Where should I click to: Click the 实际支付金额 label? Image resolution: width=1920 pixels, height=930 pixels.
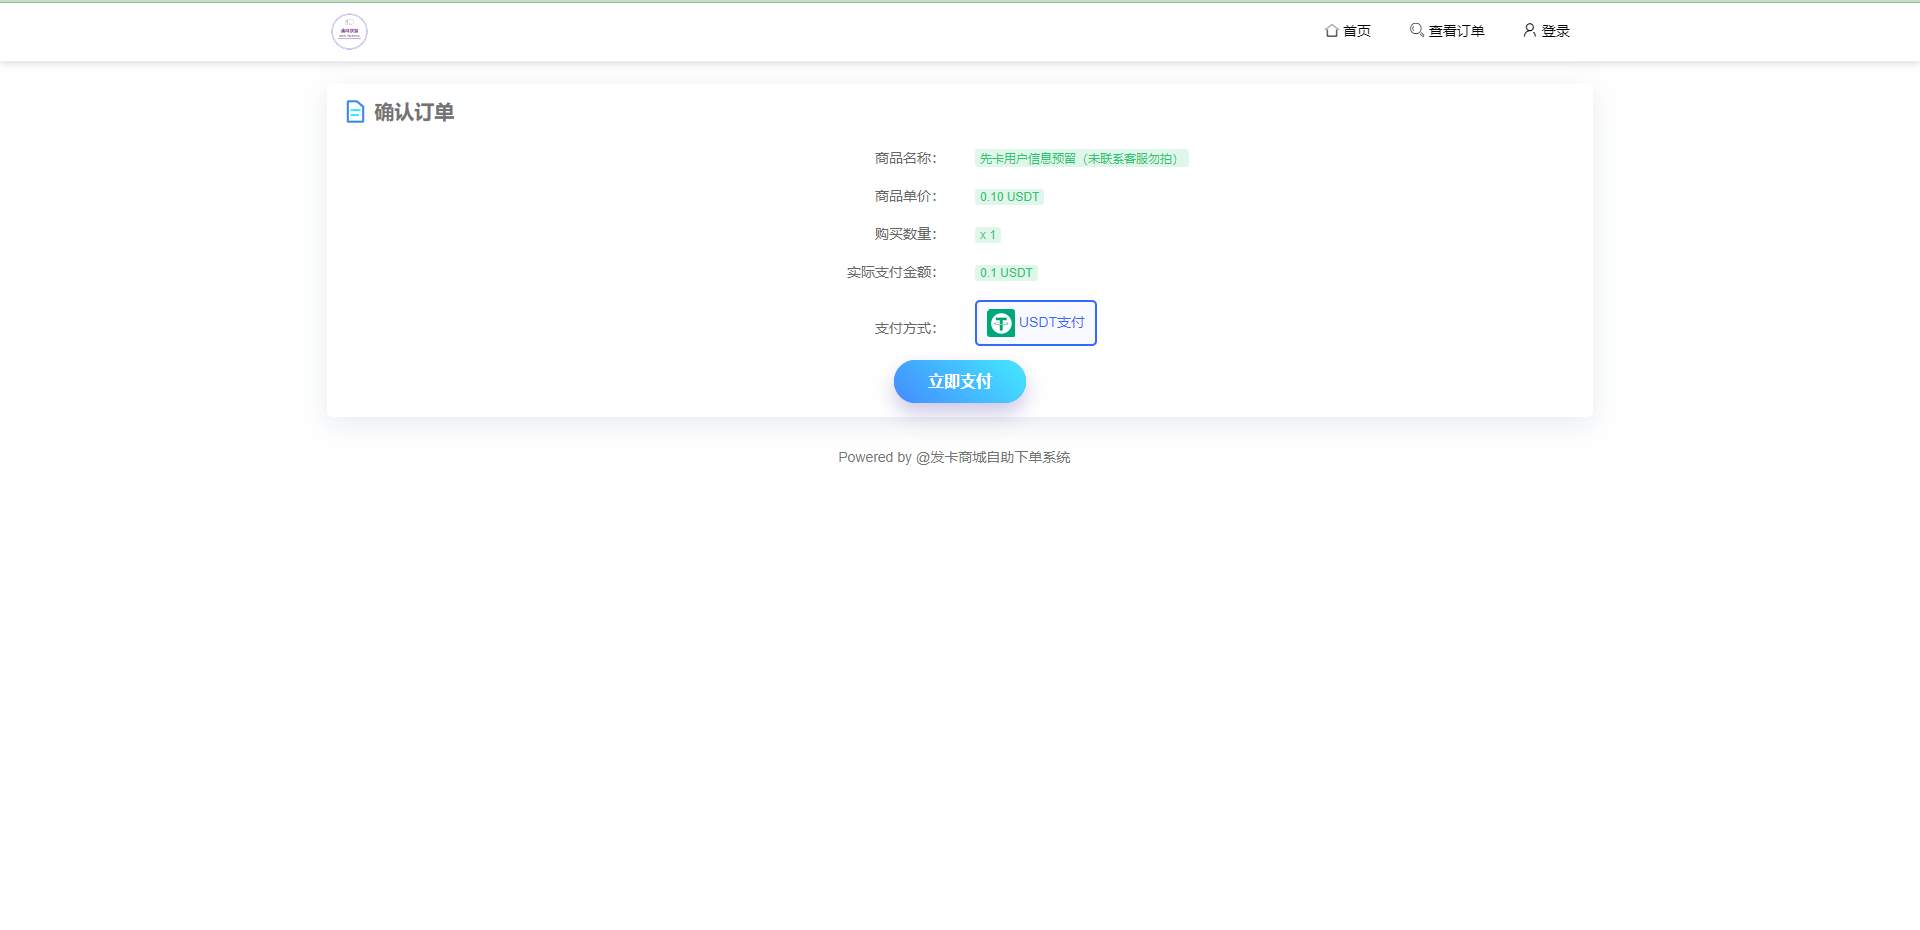(891, 272)
